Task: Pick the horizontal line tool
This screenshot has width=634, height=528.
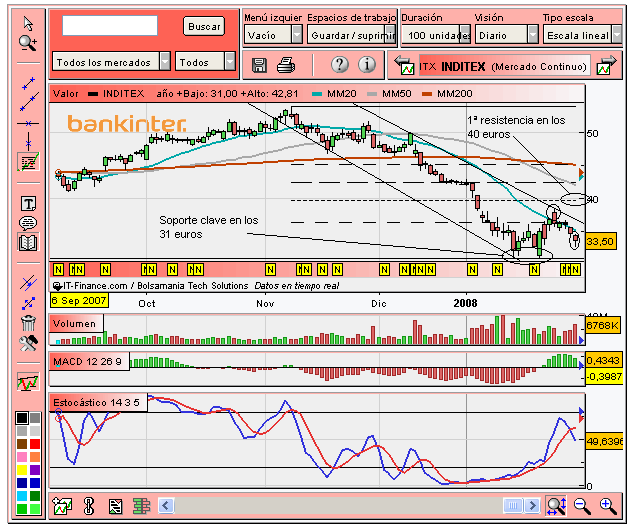Action: pos(28,123)
